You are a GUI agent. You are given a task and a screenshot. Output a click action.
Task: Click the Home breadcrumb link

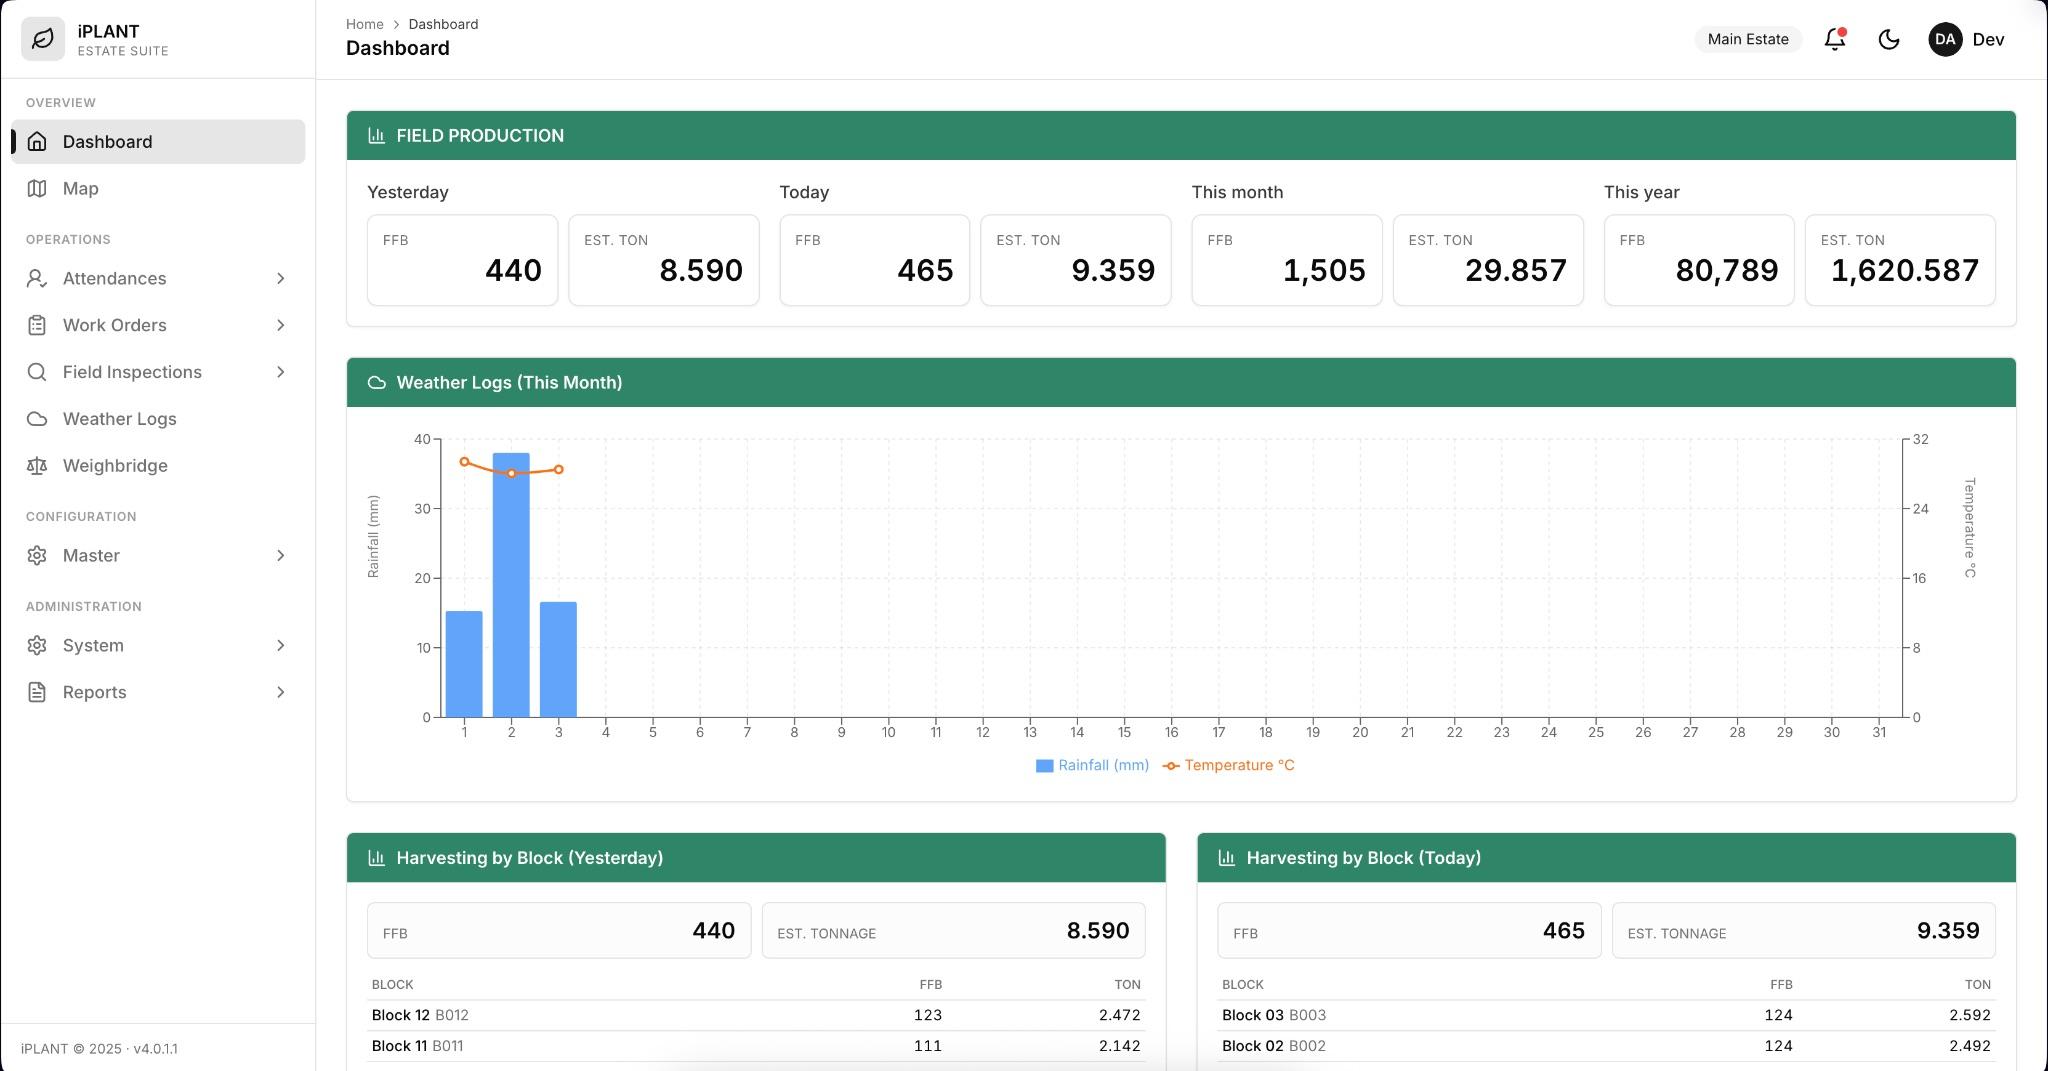tap(365, 24)
